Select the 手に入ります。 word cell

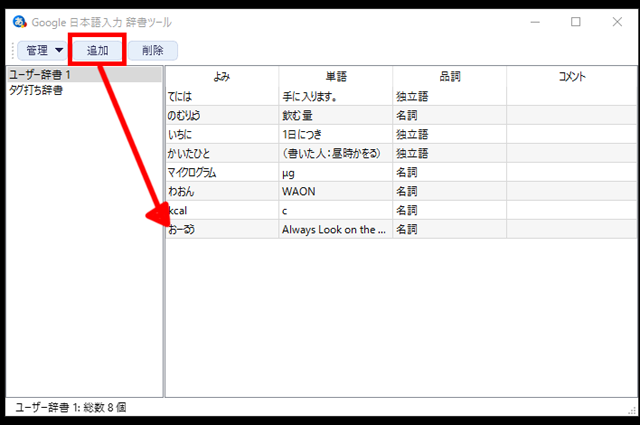(x=336, y=96)
